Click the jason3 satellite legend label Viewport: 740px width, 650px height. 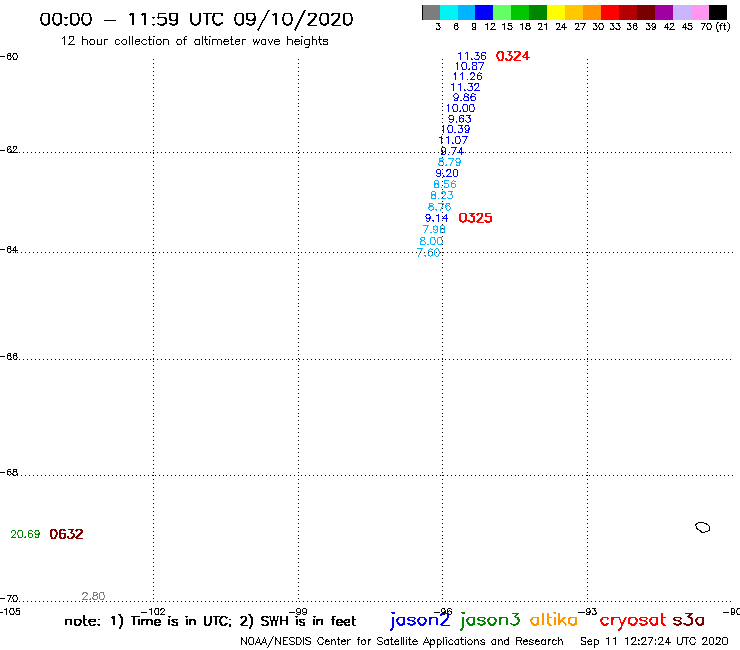(490, 620)
